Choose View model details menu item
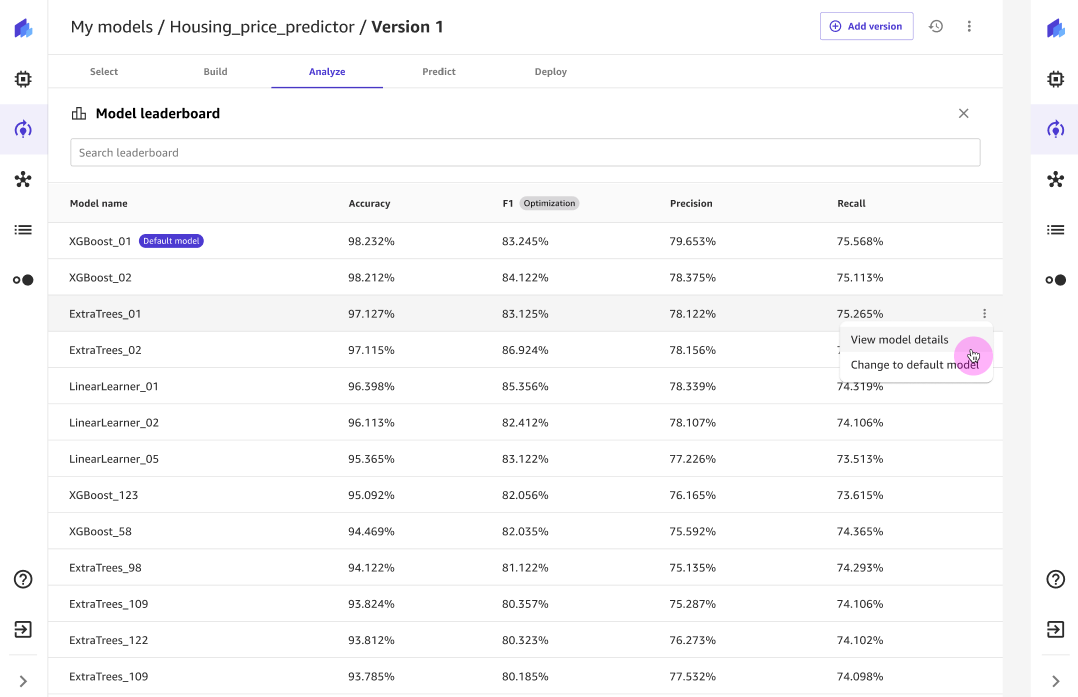This screenshot has width=1078, height=697. pyautogui.click(x=899, y=340)
